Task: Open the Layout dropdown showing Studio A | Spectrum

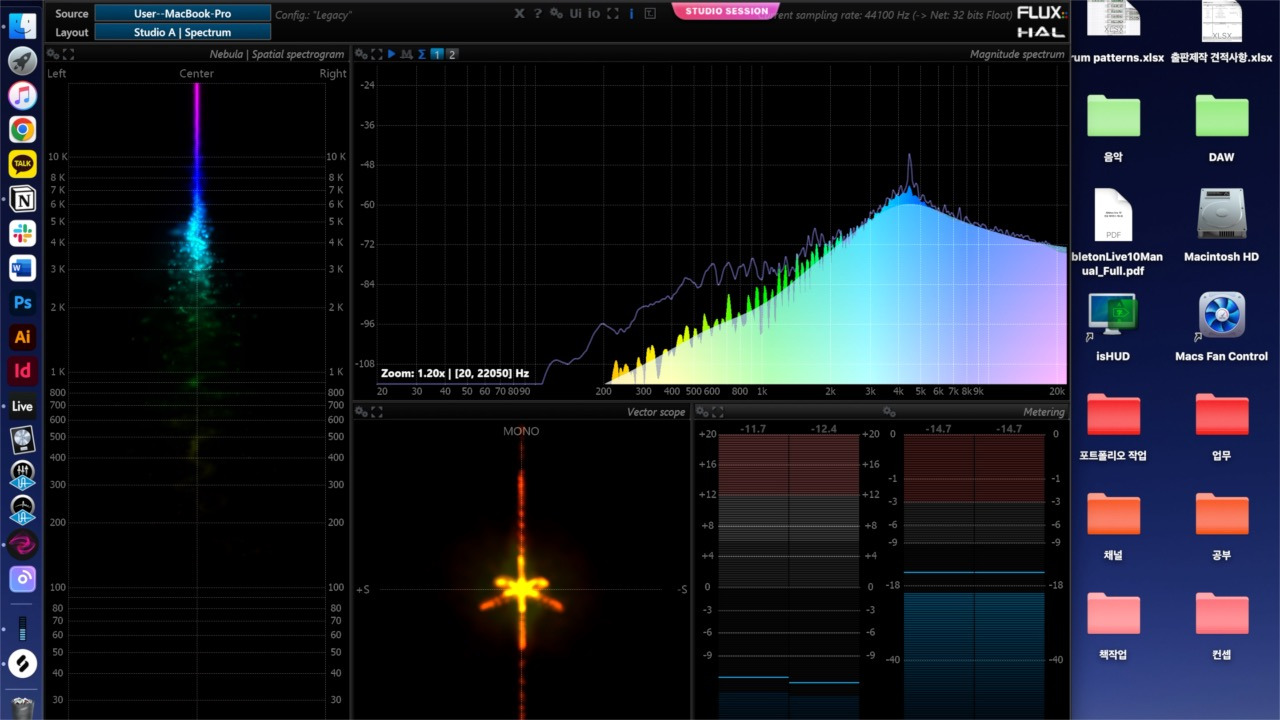Action: [x=183, y=32]
